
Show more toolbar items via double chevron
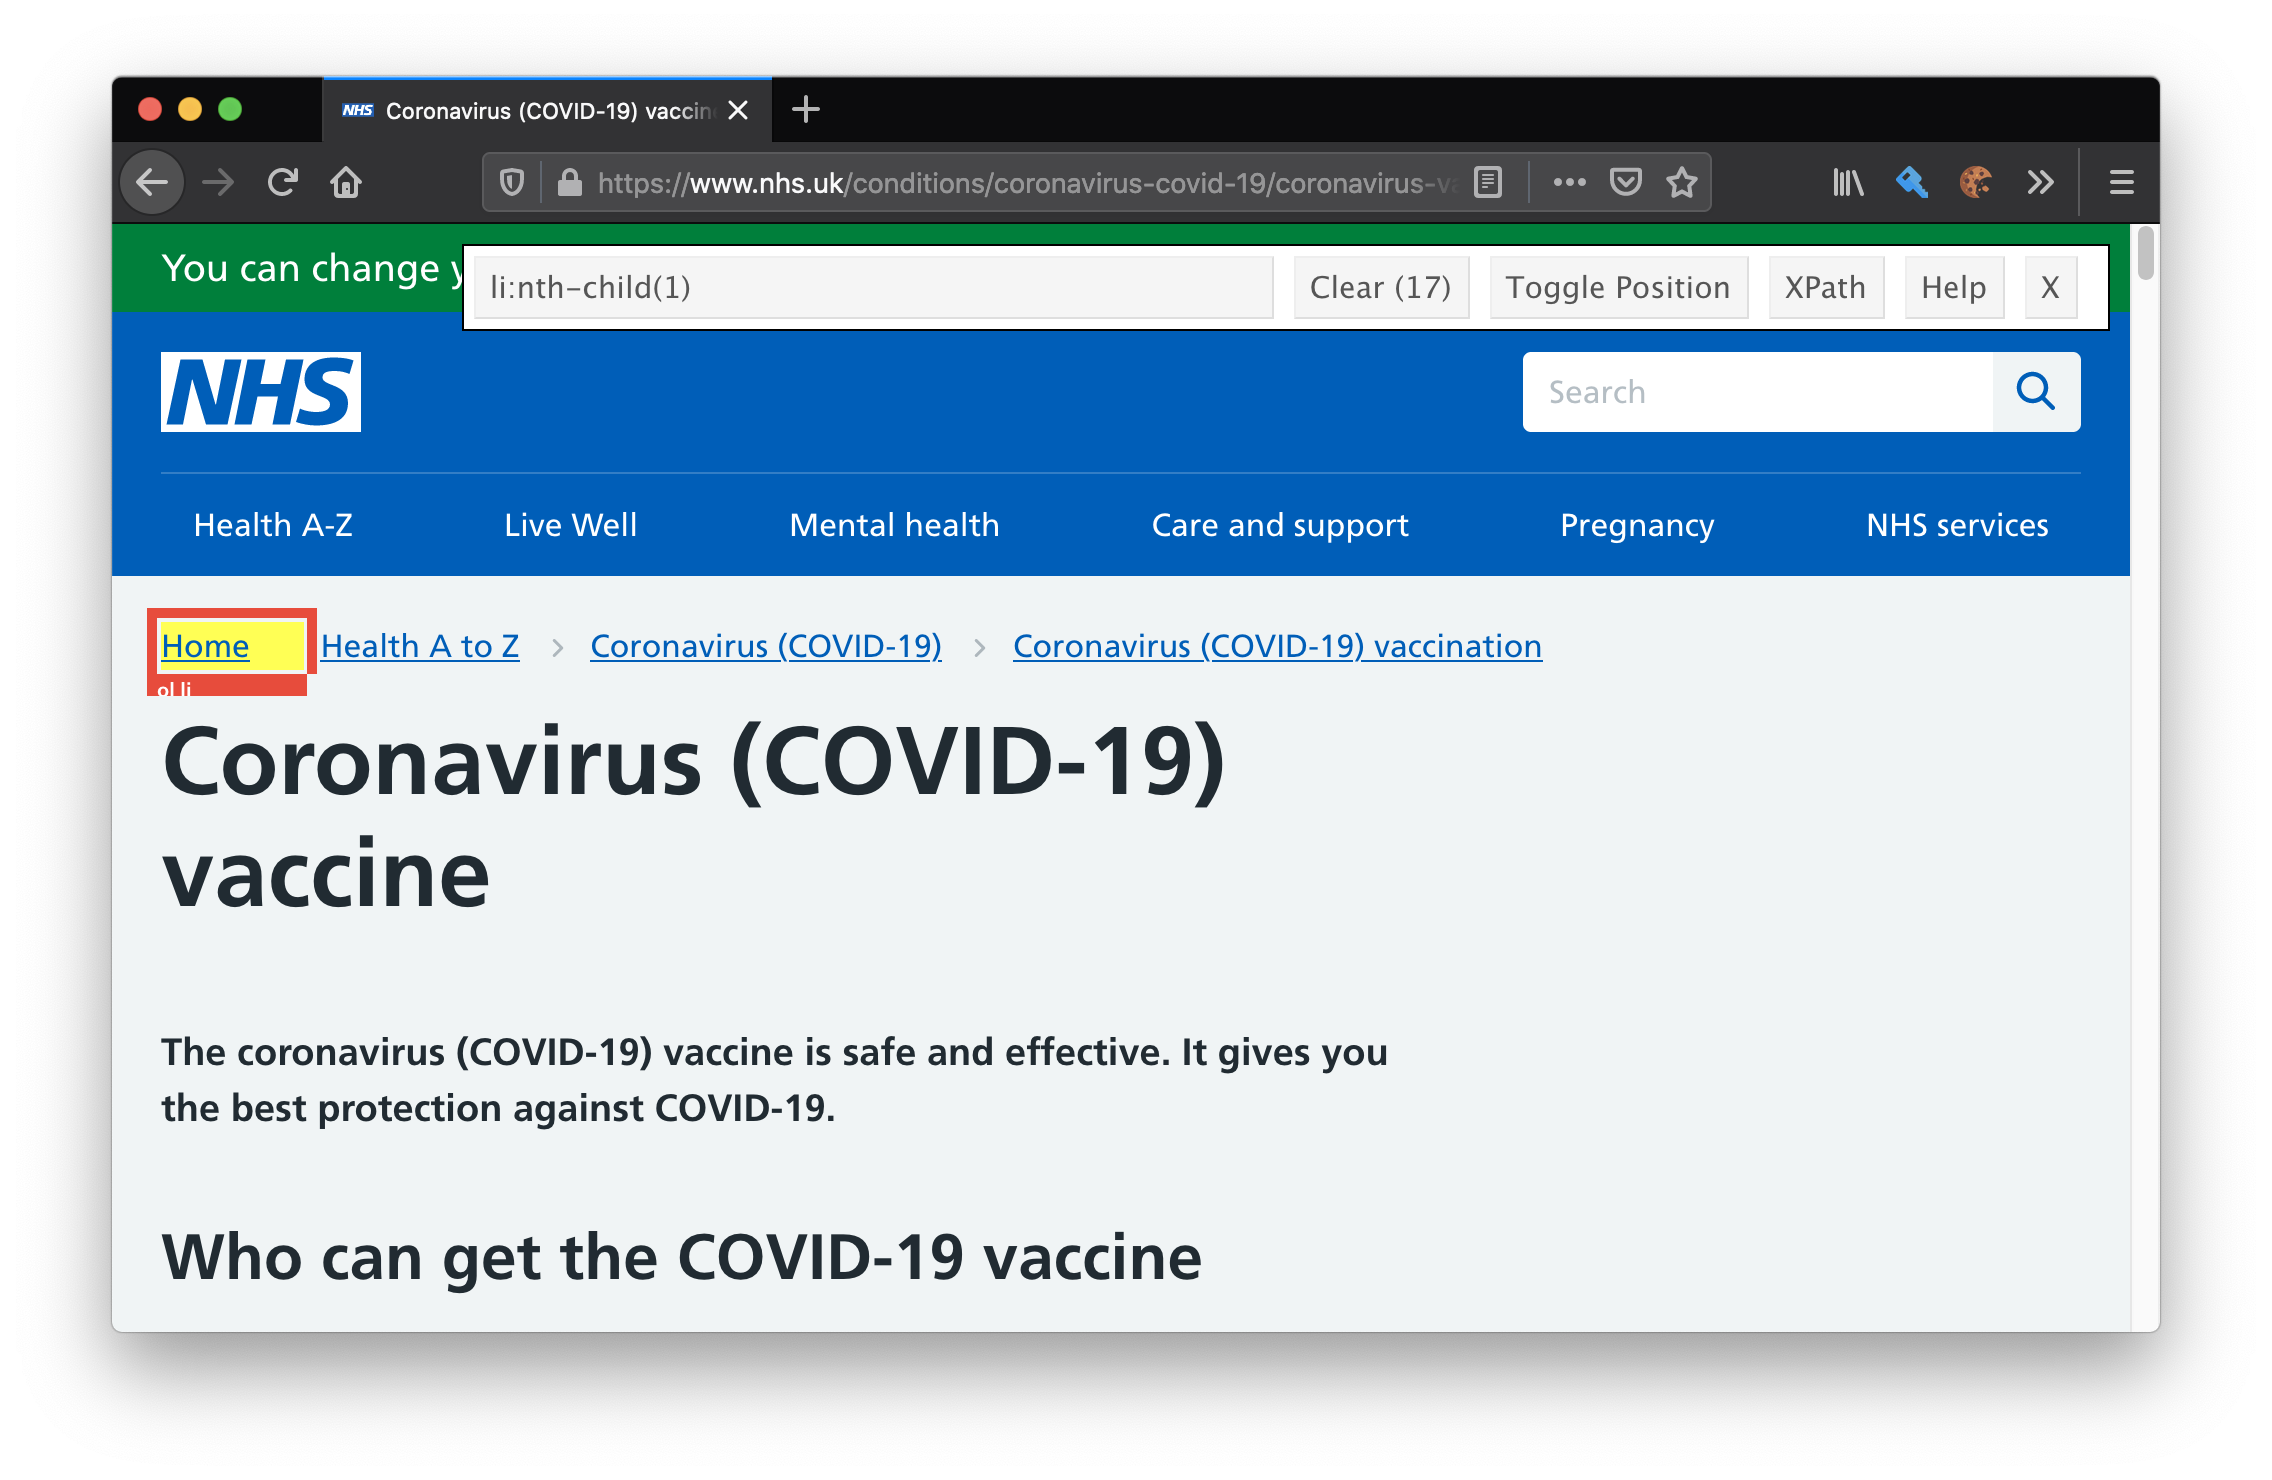2040,183
